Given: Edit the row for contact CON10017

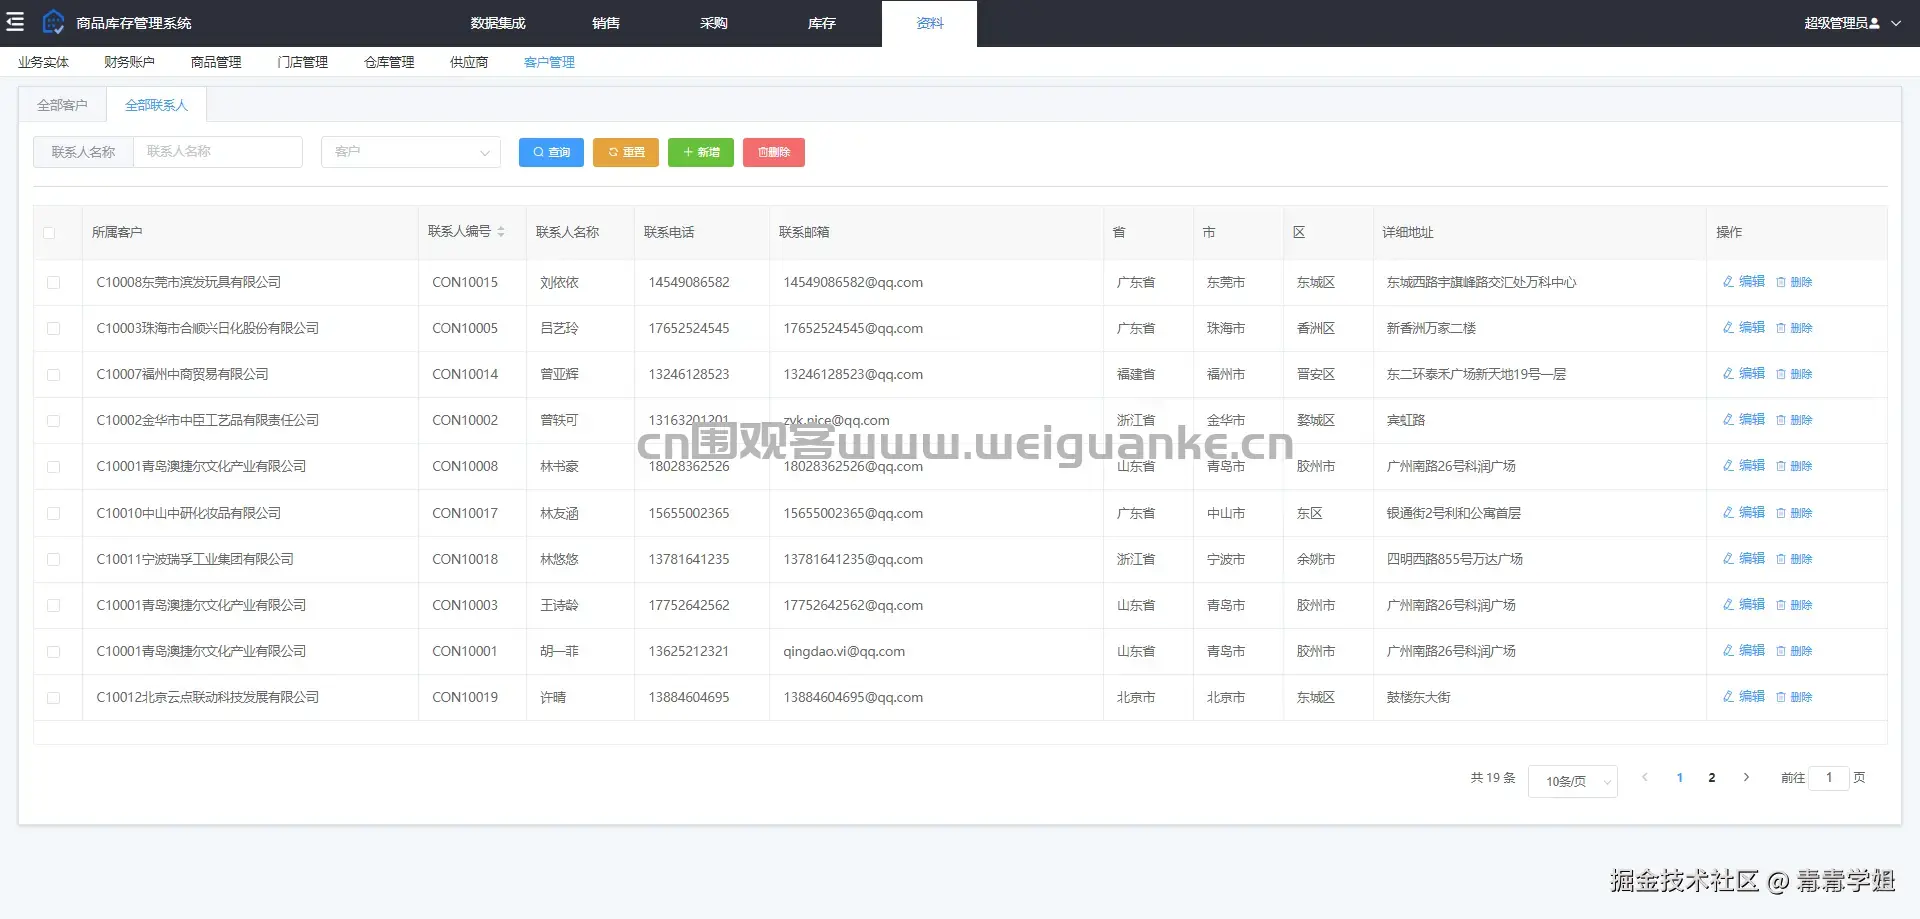Looking at the screenshot, I should 1744,513.
